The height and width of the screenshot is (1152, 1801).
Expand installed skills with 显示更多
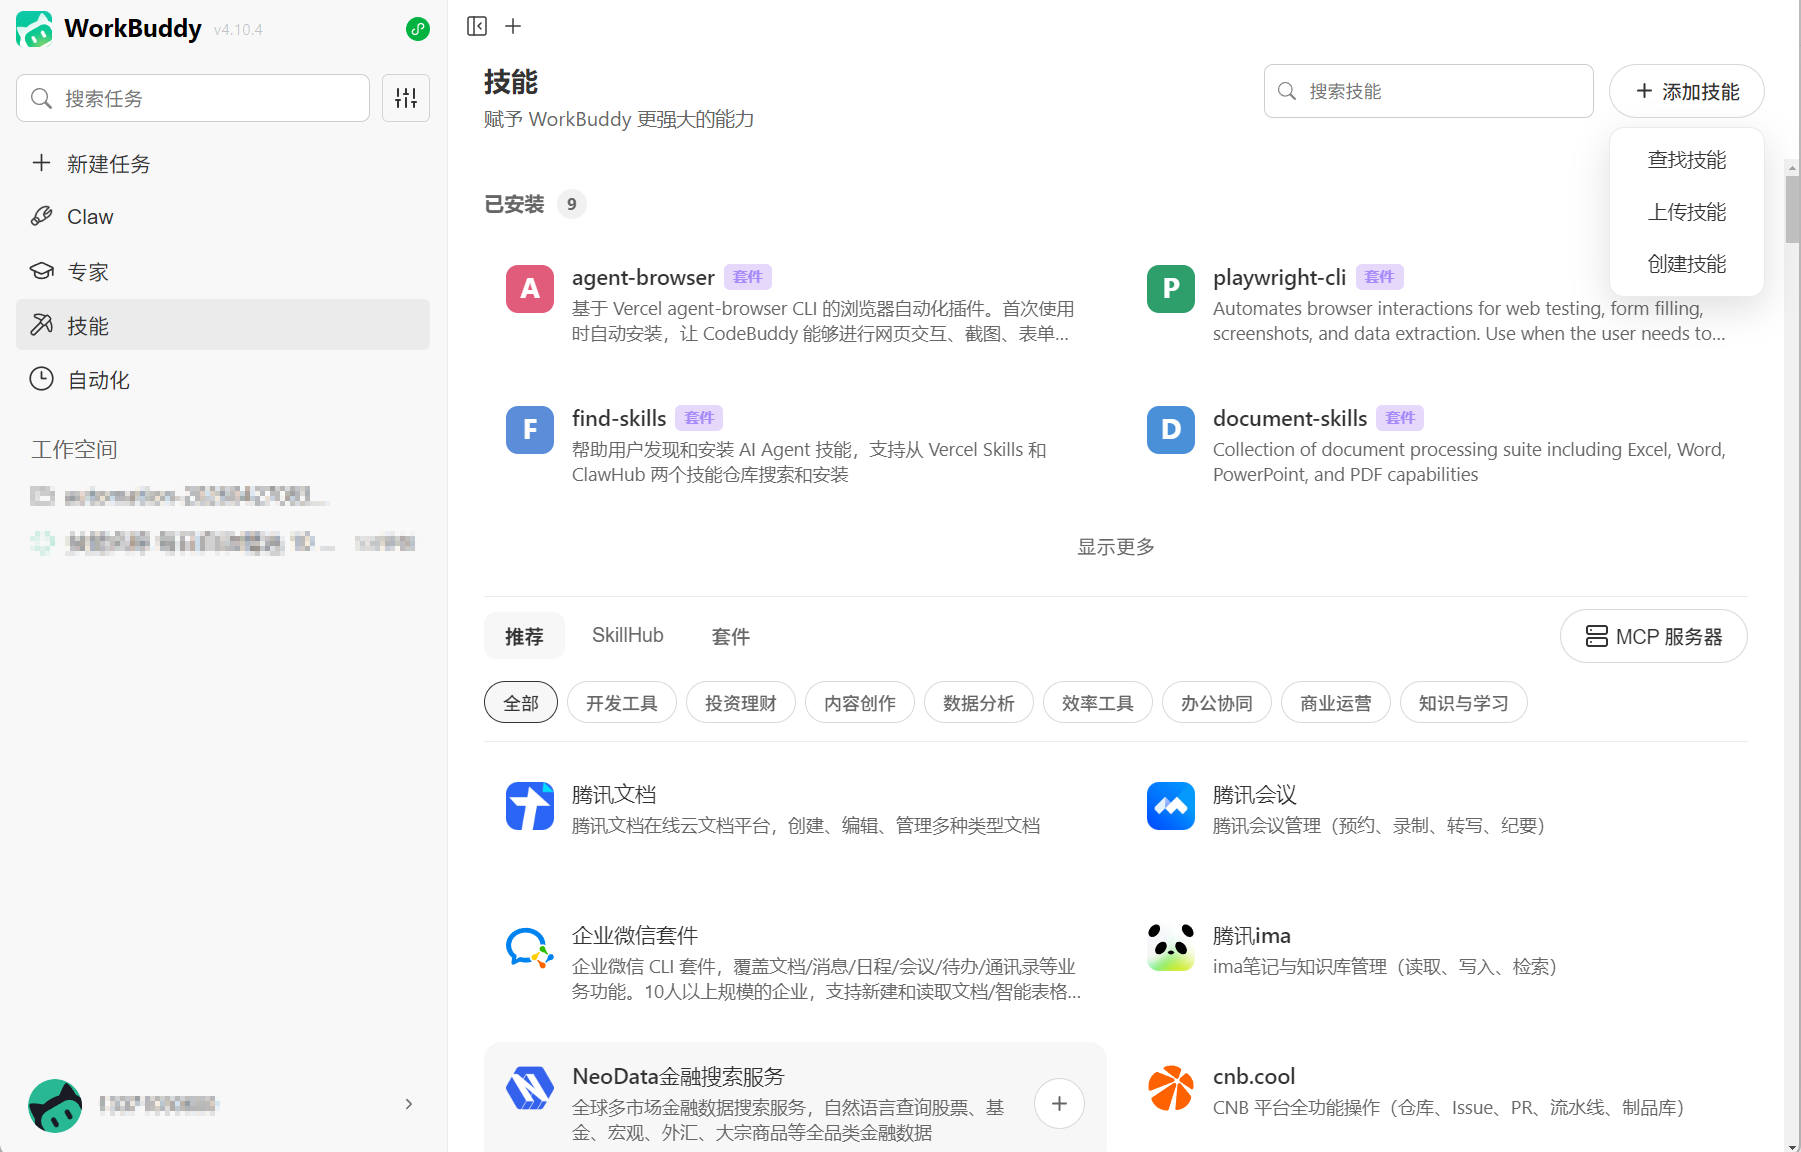point(1116,547)
